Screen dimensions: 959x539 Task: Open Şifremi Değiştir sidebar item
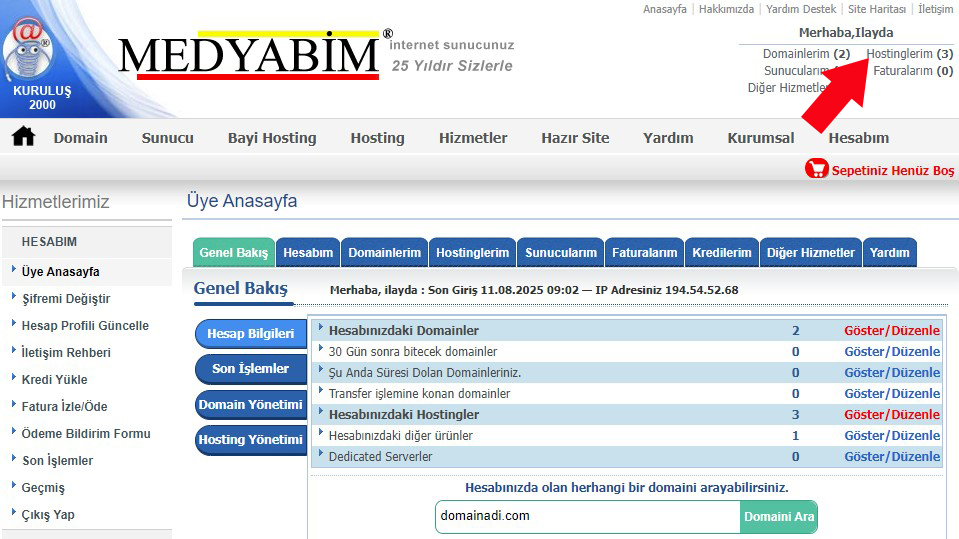coord(66,299)
